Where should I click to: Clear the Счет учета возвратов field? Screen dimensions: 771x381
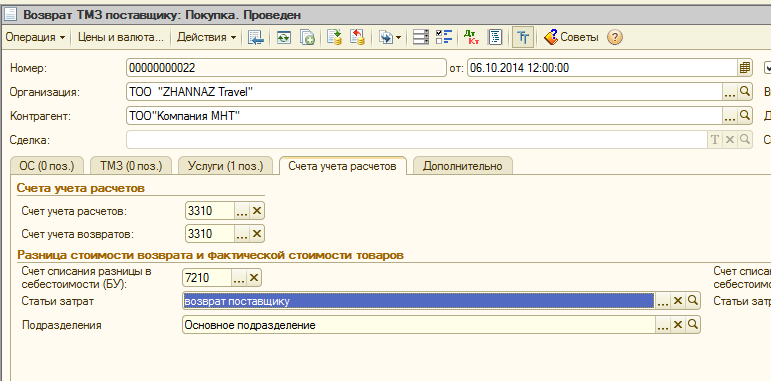coord(257,234)
